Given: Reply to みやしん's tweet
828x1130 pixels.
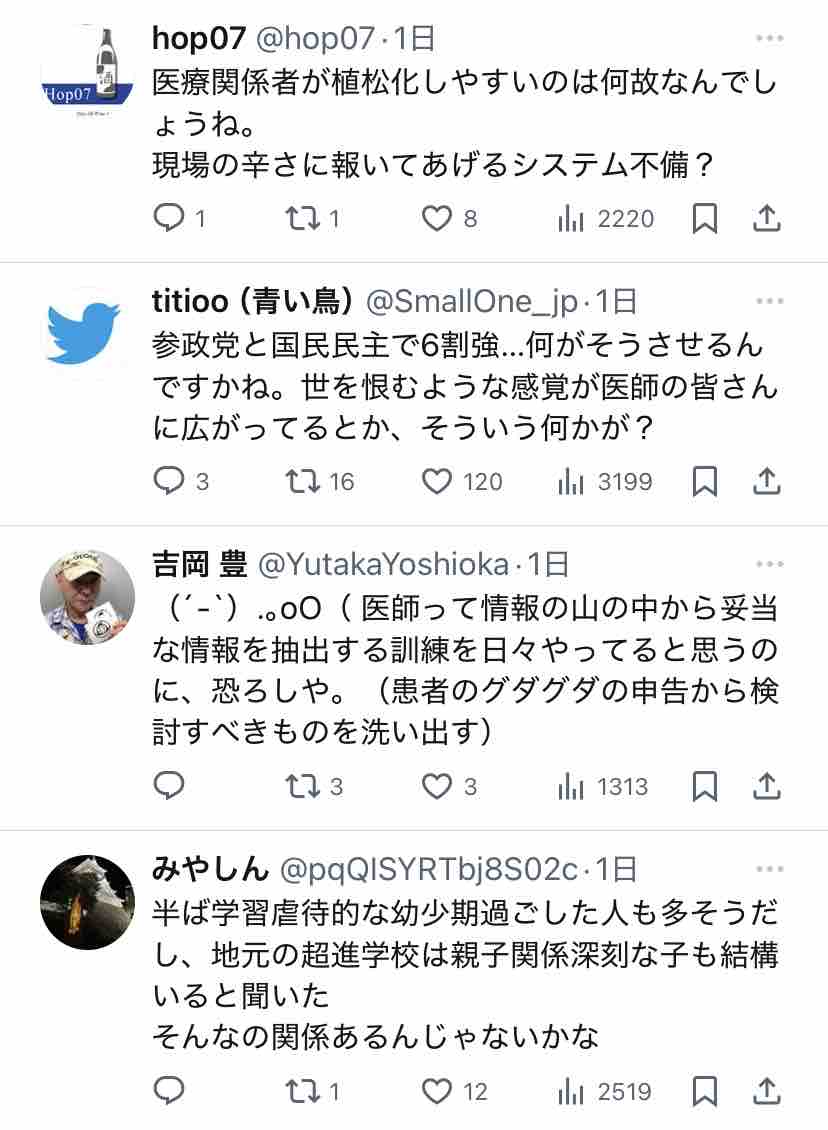Looking at the screenshot, I should click(x=169, y=1092).
